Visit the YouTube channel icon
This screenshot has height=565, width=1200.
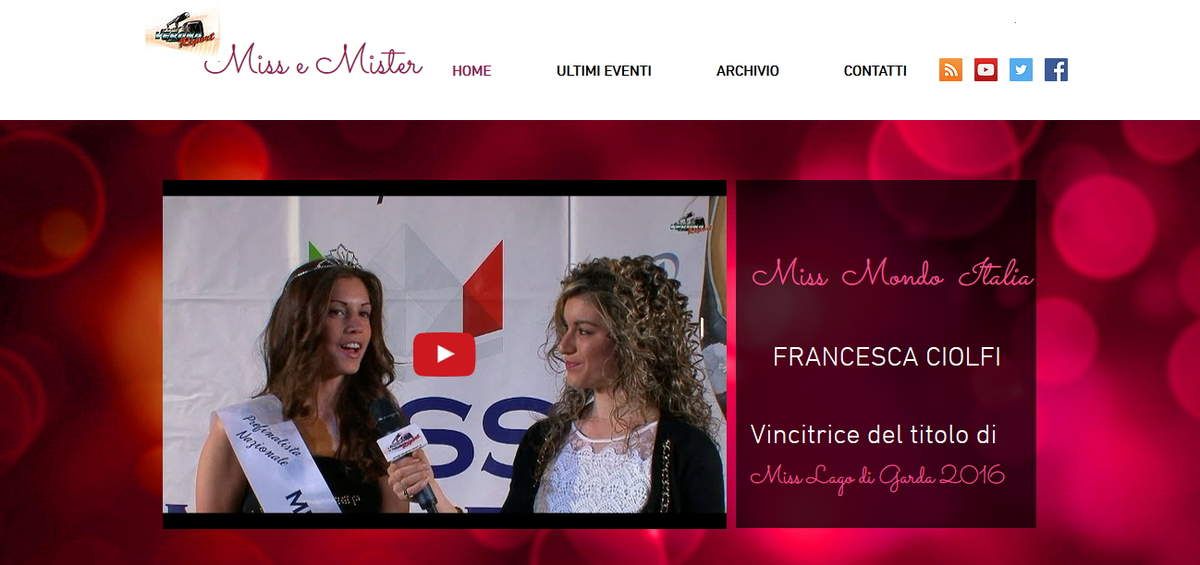tap(986, 70)
